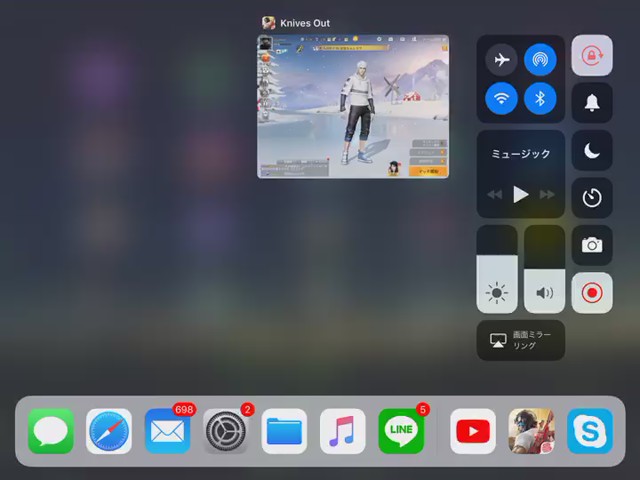Screen dimensions: 640x480
Task: Open the Files app in the dock
Action: [x=284, y=431]
